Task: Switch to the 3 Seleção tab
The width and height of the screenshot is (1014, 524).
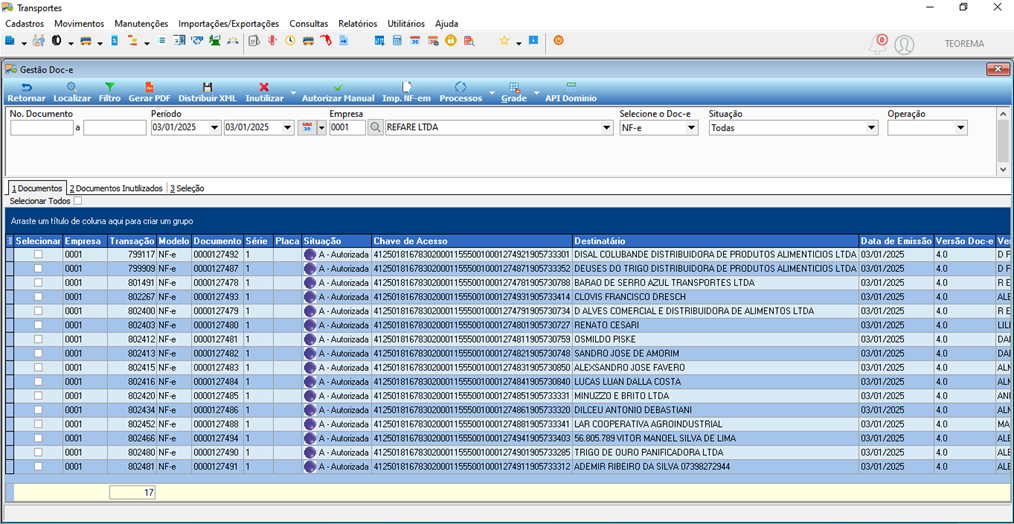Action: point(188,188)
